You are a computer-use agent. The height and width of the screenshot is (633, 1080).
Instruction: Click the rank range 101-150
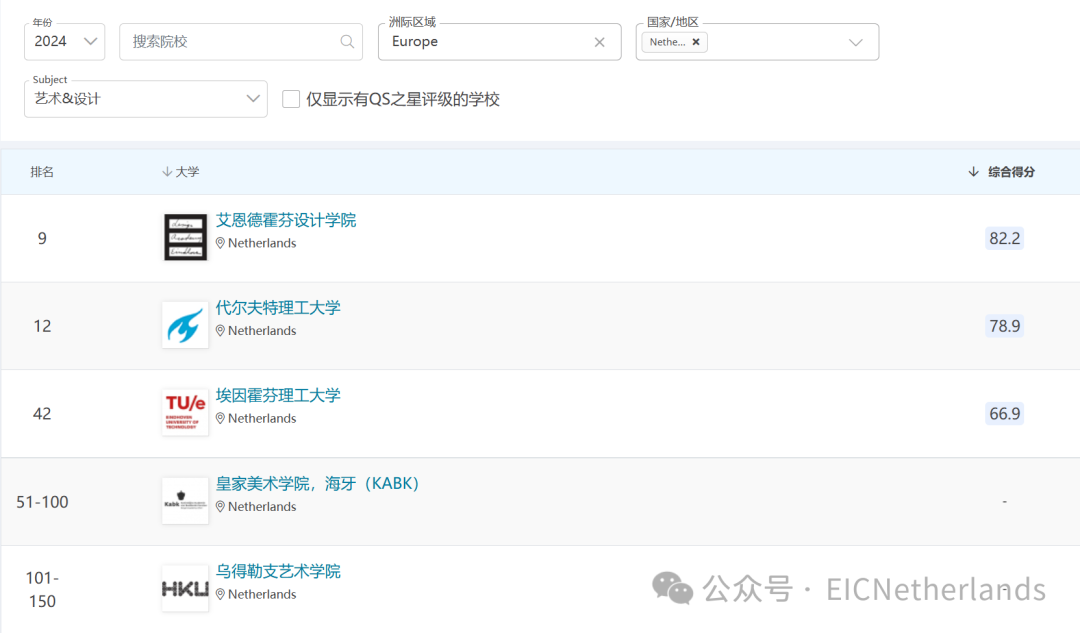42,589
